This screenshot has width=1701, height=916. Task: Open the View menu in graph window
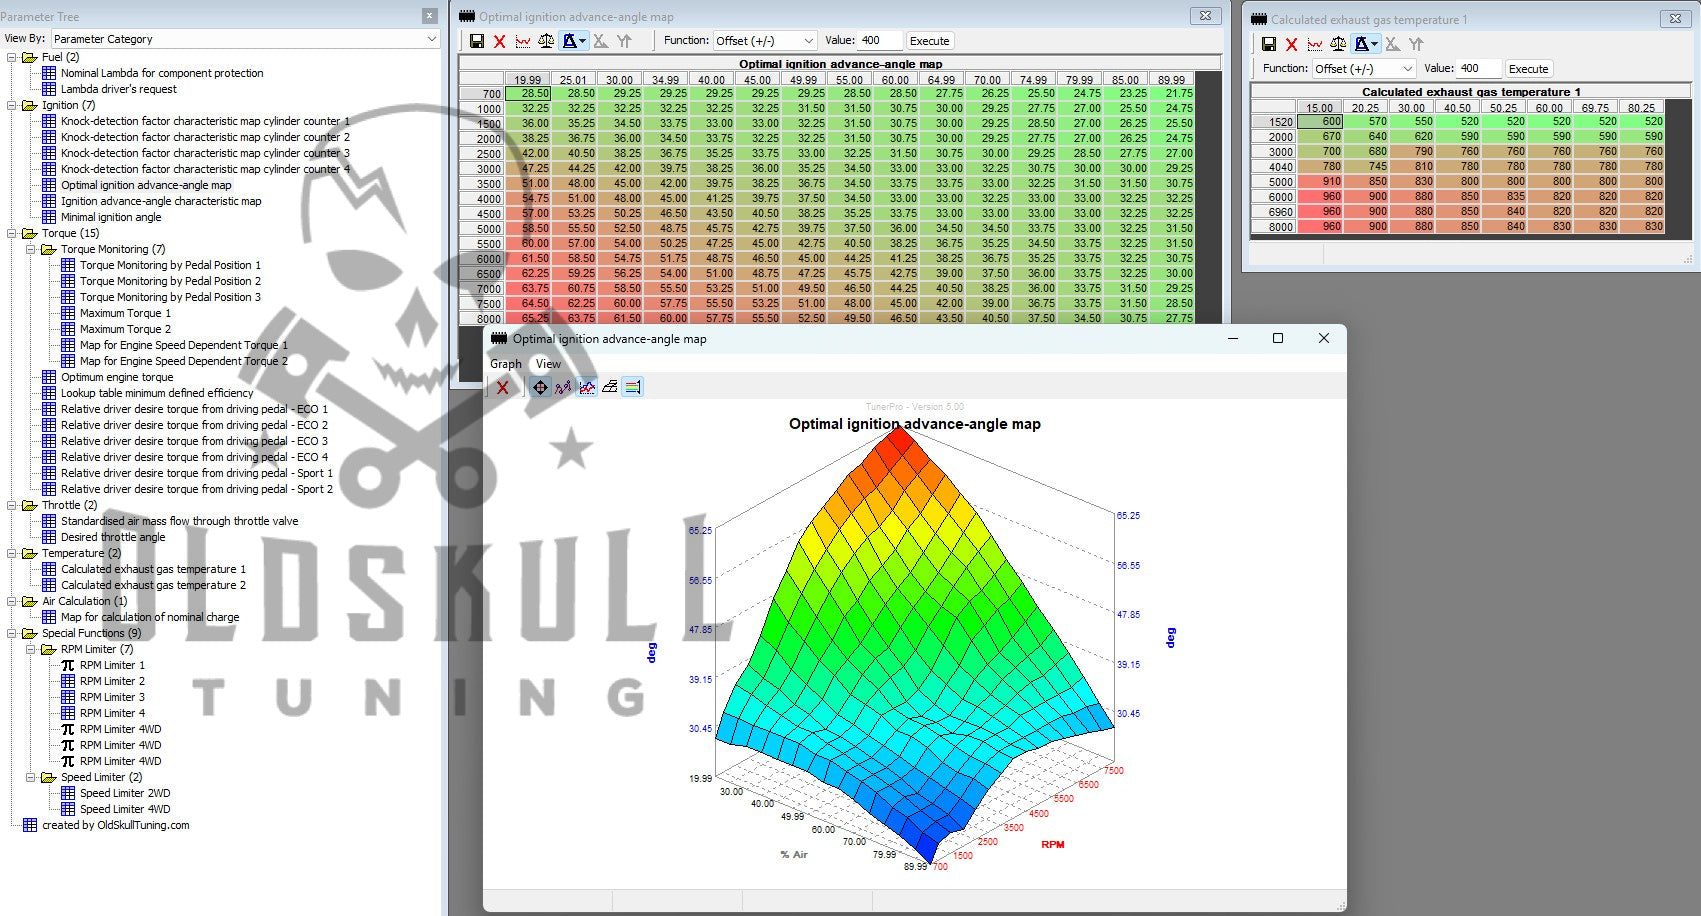(x=548, y=364)
